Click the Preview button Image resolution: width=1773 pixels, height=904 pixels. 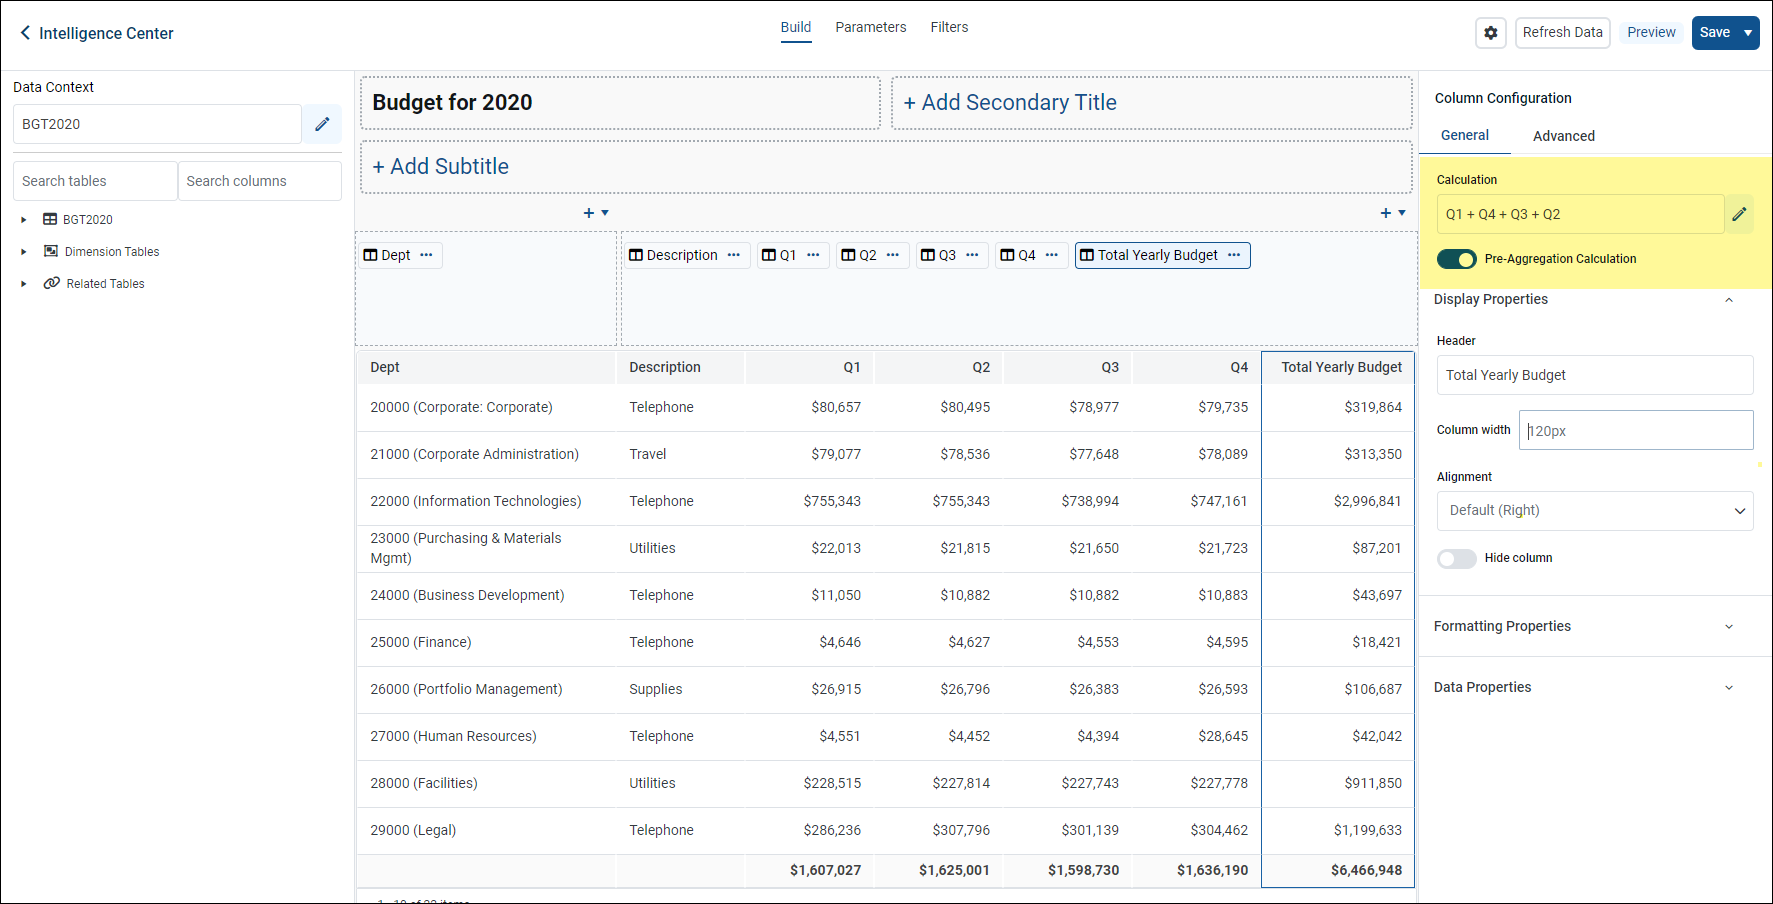(x=1650, y=33)
